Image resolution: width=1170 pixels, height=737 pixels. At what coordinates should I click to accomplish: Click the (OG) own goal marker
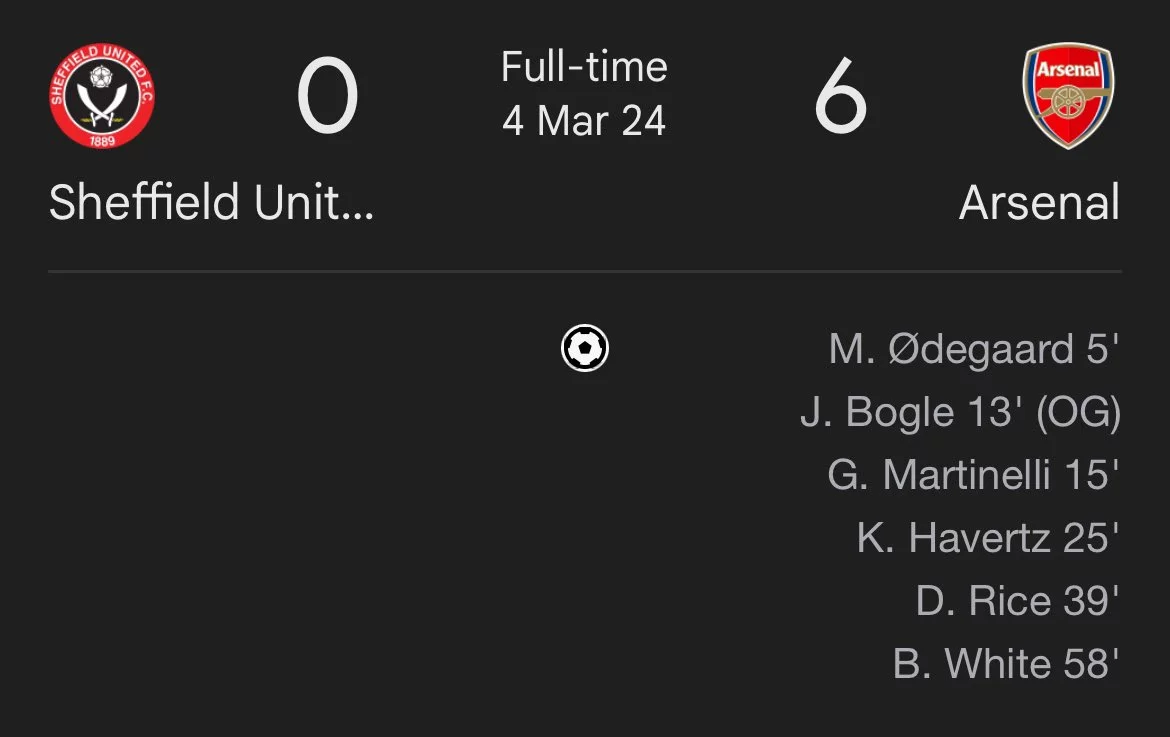(x=1078, y=413)
